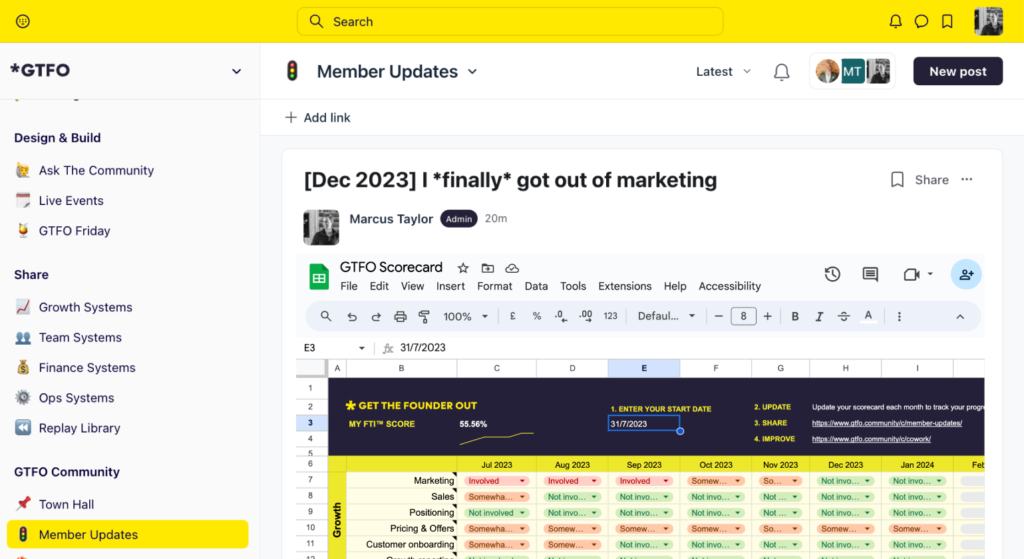The height and width of the screenshot is (559, 1024).
Task: Bookmark the Dec 2023 post
Action: [x=897, y=180]
